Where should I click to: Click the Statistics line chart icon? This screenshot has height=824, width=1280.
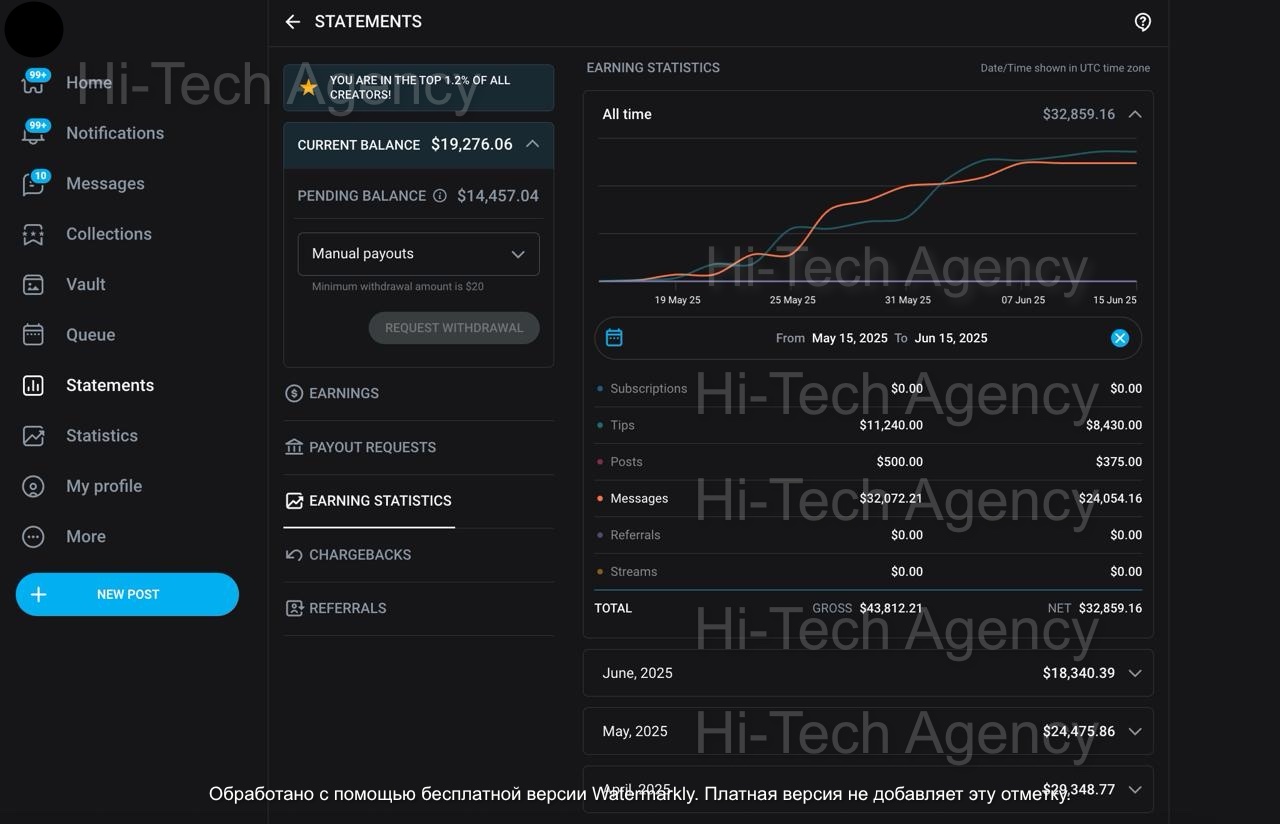(33, 436)
